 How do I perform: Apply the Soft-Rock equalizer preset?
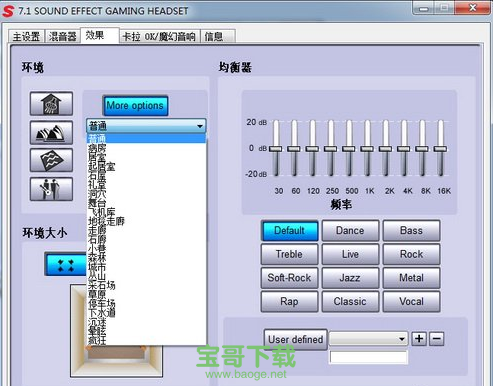coord(289,278)
